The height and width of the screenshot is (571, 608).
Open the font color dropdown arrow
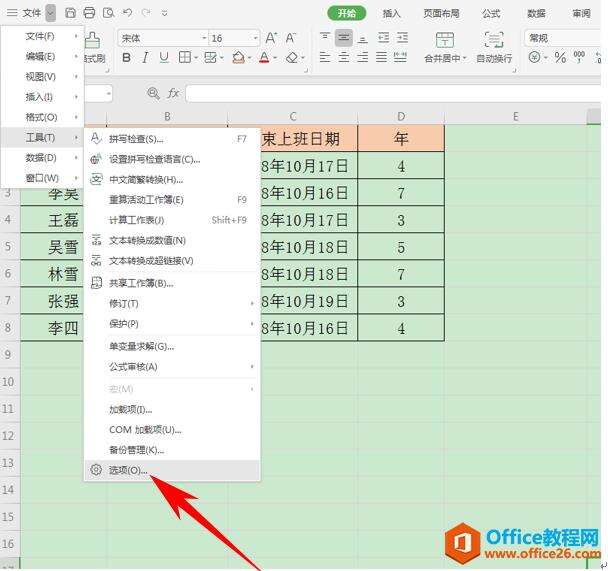coord(275,58)
